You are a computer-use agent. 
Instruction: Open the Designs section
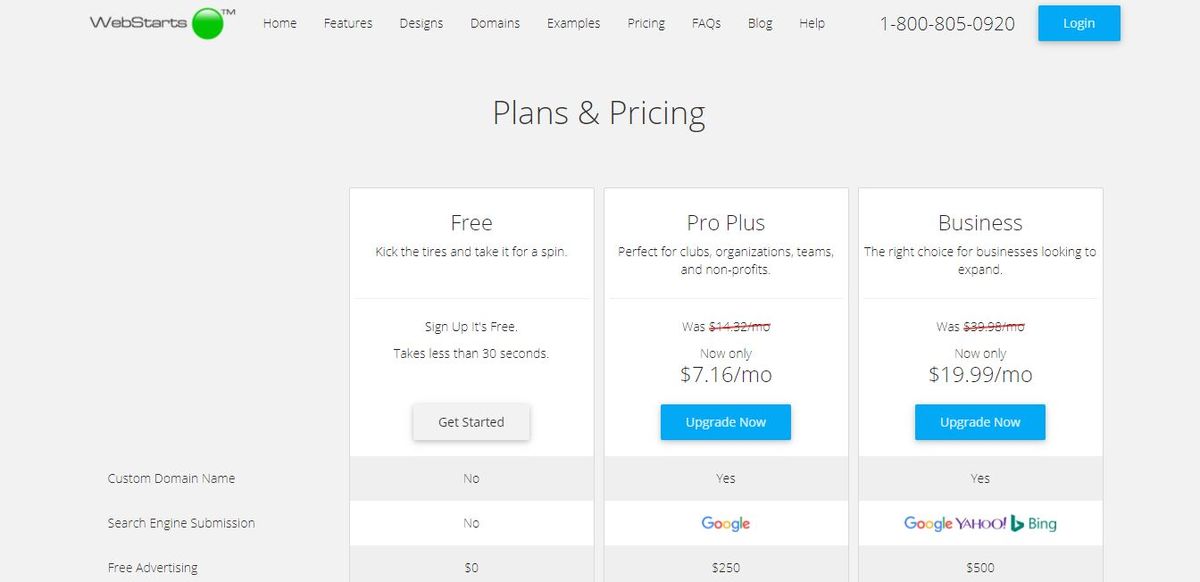[421, 23]
